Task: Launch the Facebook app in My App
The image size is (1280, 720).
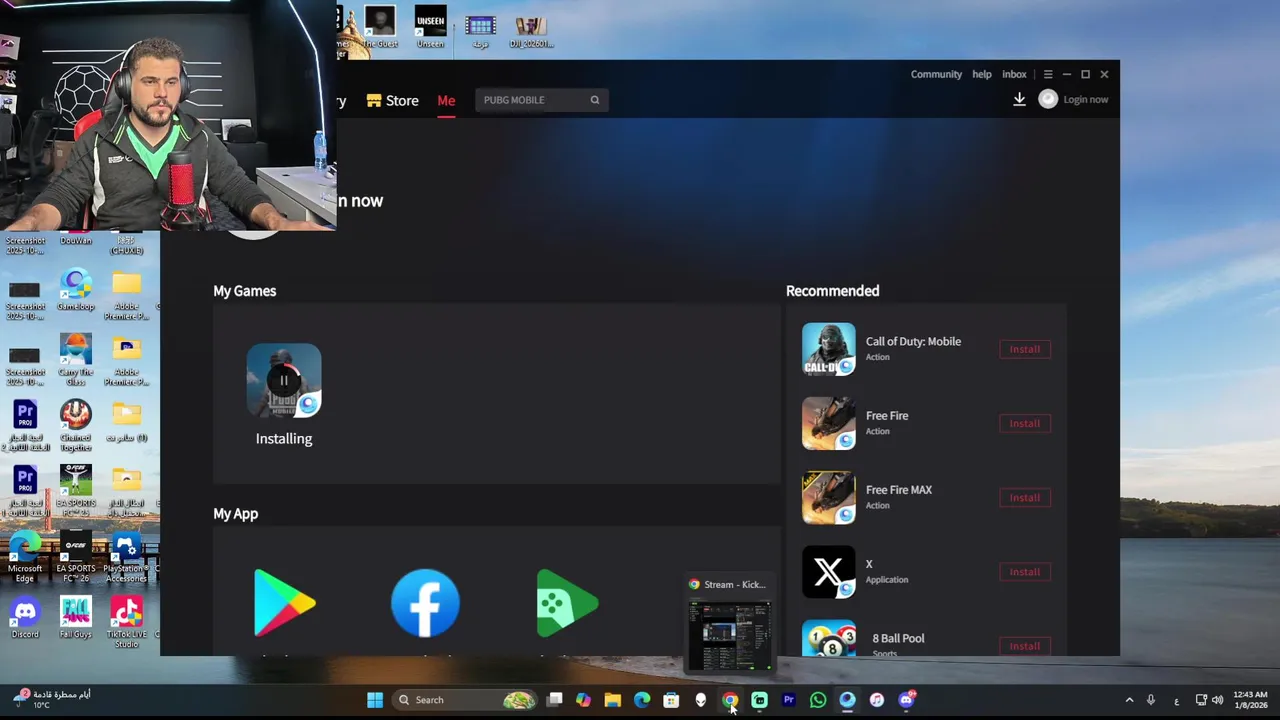Action: click(x=425, y=603)
